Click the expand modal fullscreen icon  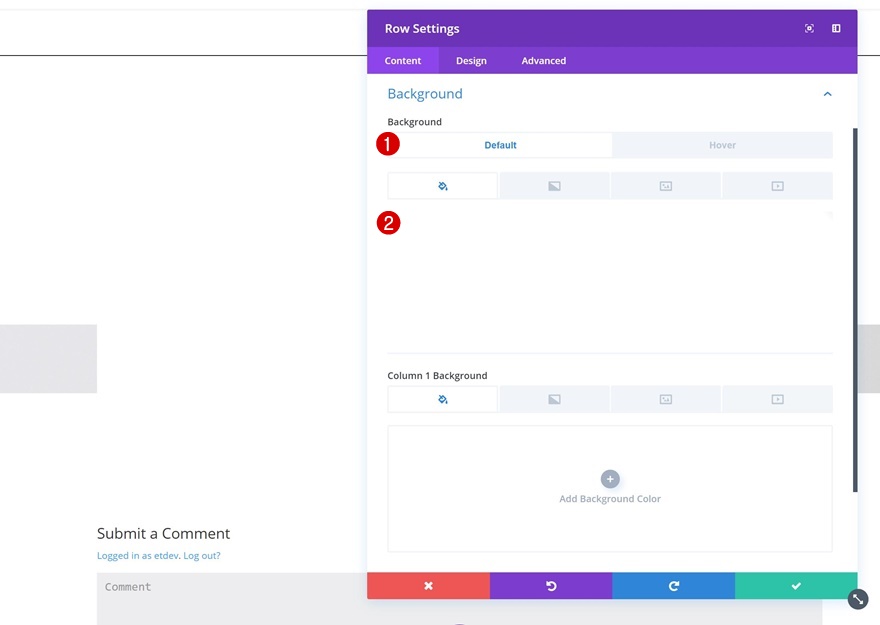click(x=809, y=29)
